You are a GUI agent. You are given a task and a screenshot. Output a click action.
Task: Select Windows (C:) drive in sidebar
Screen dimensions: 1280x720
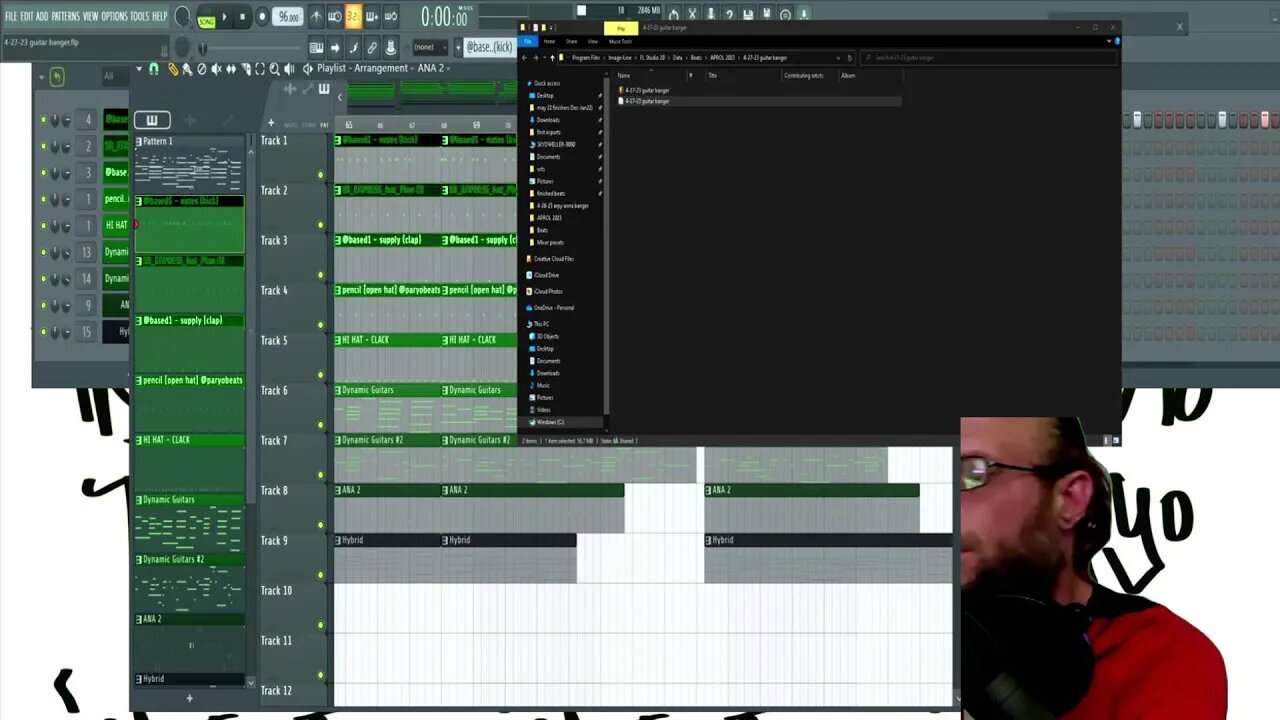click(550, 422)
